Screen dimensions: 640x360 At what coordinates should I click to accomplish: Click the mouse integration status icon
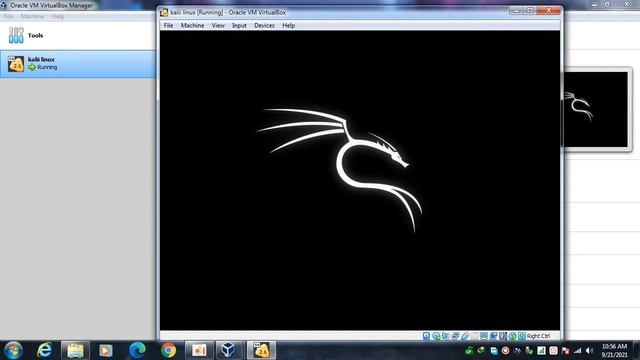512,336
